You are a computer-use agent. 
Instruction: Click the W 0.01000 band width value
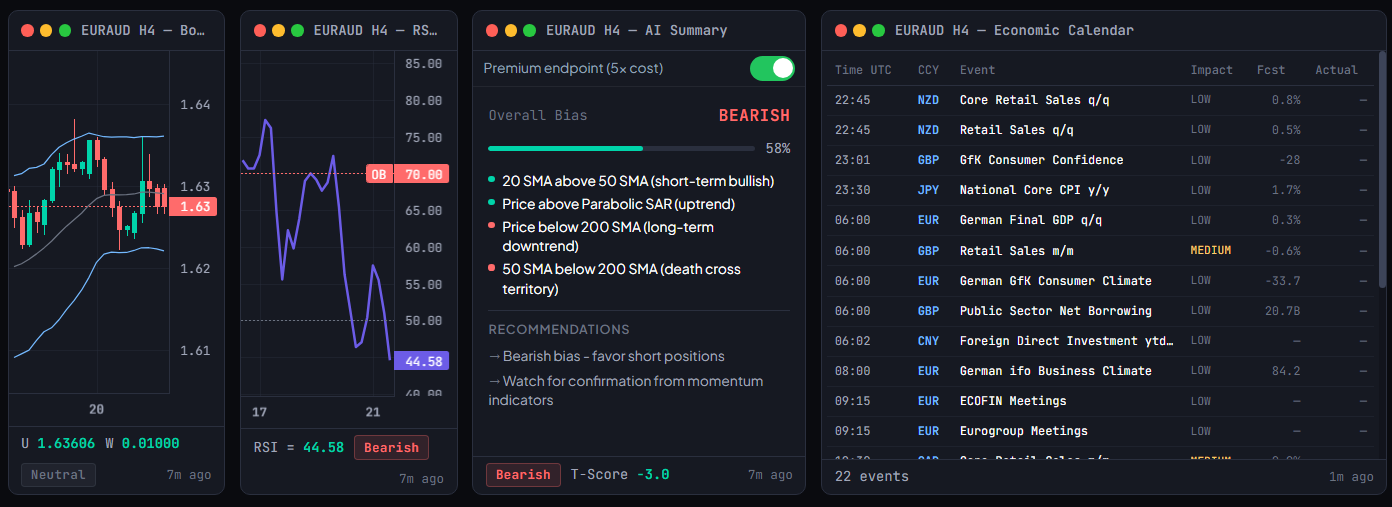click(143, 443)
